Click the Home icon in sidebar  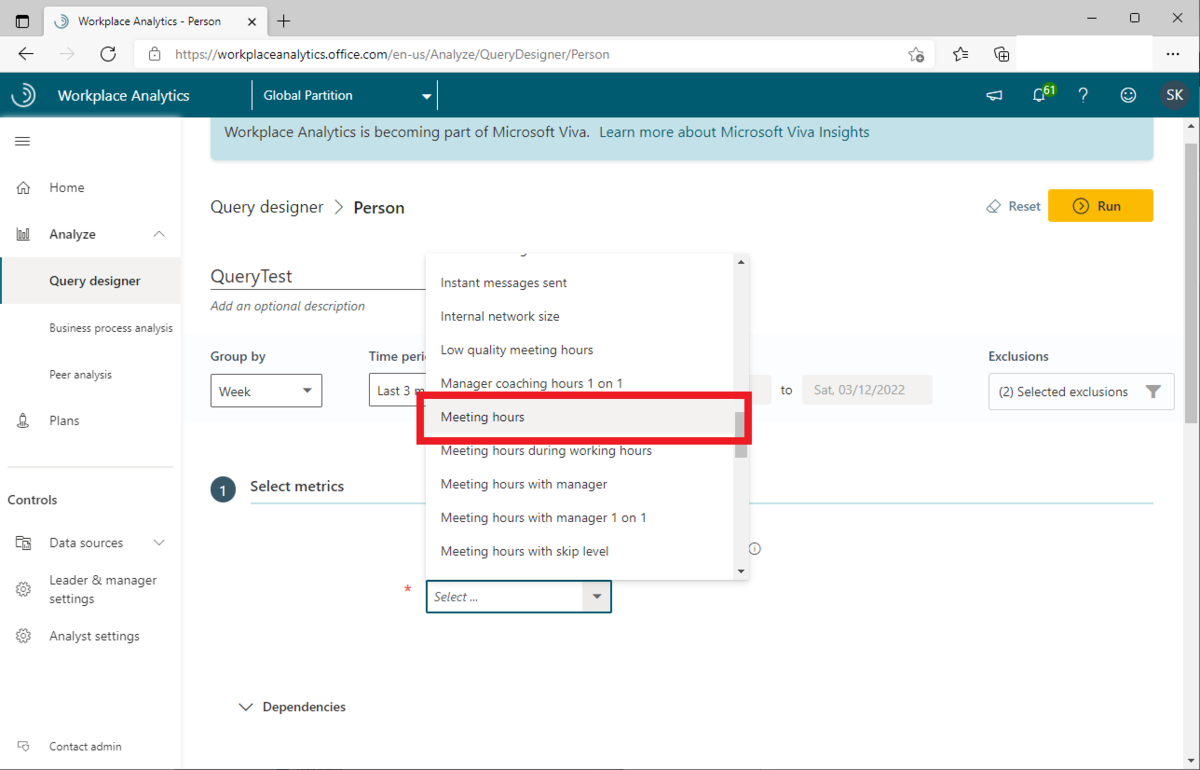(23, 187)
